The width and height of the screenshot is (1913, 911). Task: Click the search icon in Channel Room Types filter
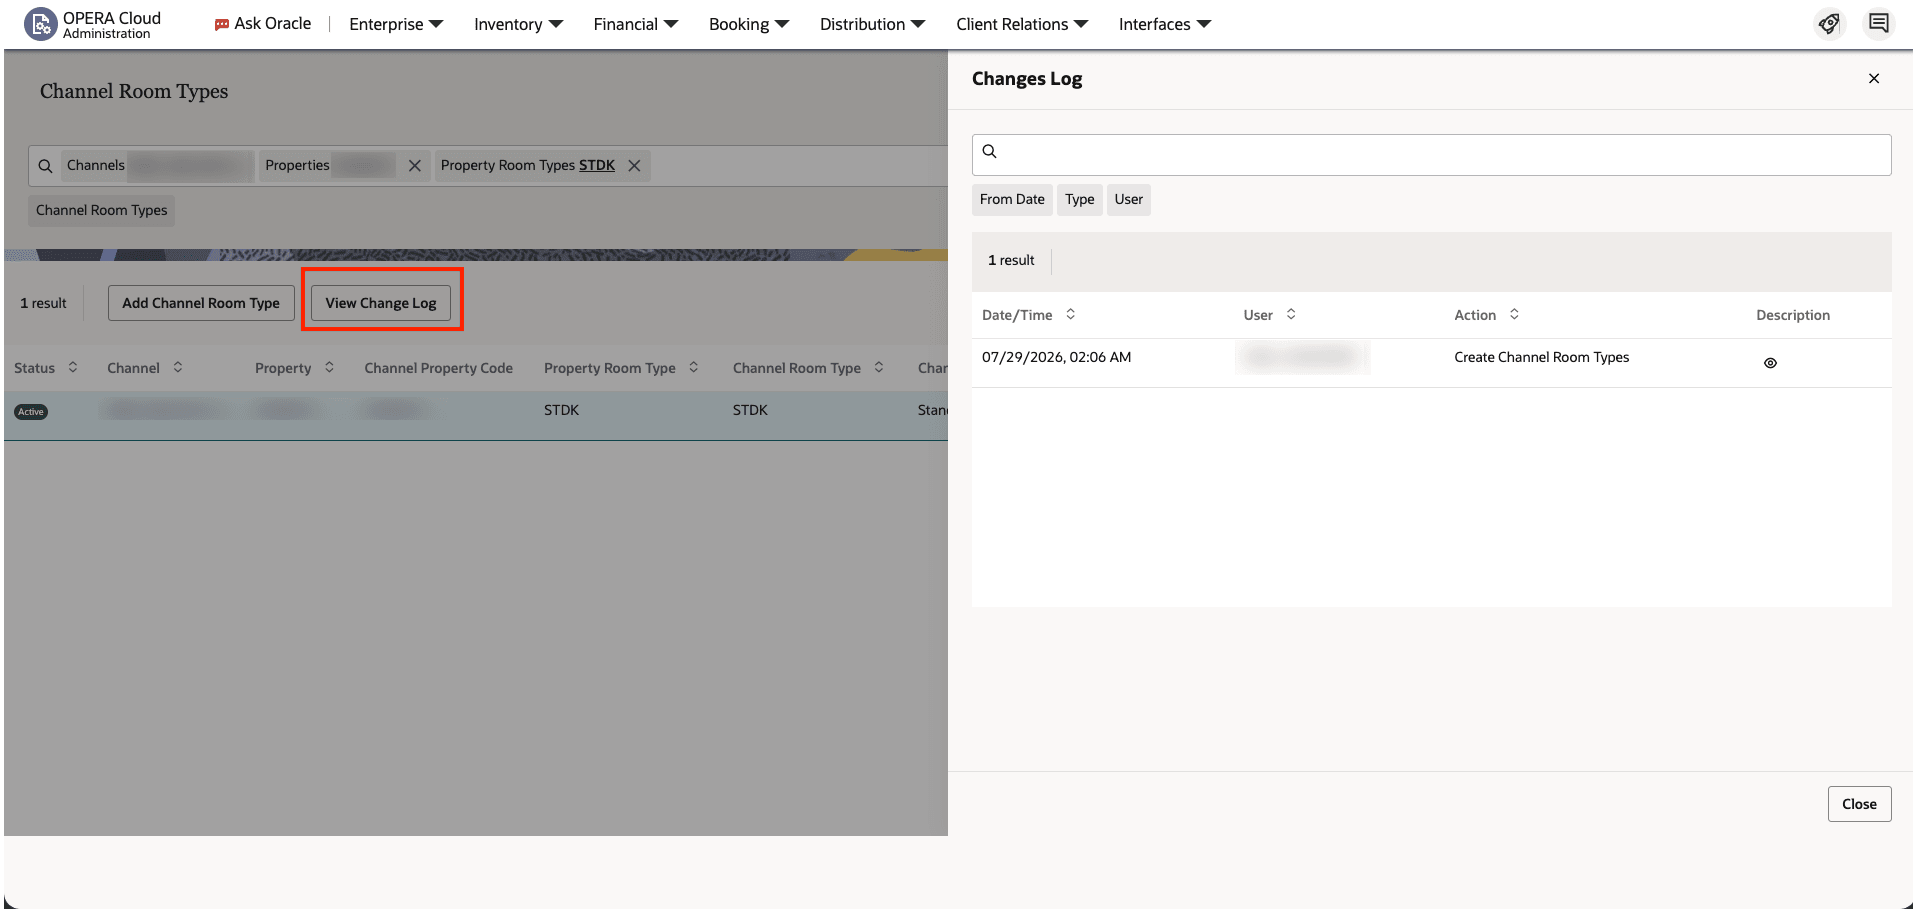pyautogui.click(x=45, y=166)
